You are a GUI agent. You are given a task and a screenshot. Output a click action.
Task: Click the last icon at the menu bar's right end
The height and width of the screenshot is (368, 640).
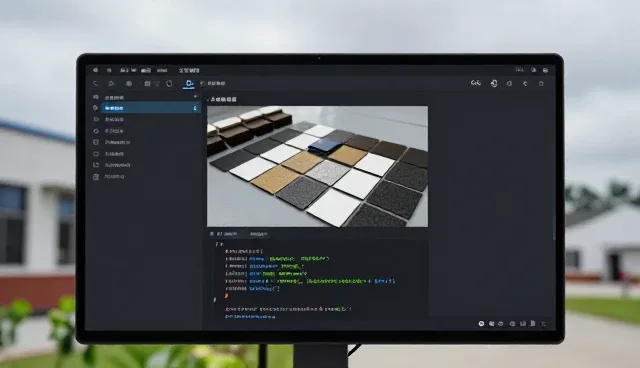tap(545, 70)
